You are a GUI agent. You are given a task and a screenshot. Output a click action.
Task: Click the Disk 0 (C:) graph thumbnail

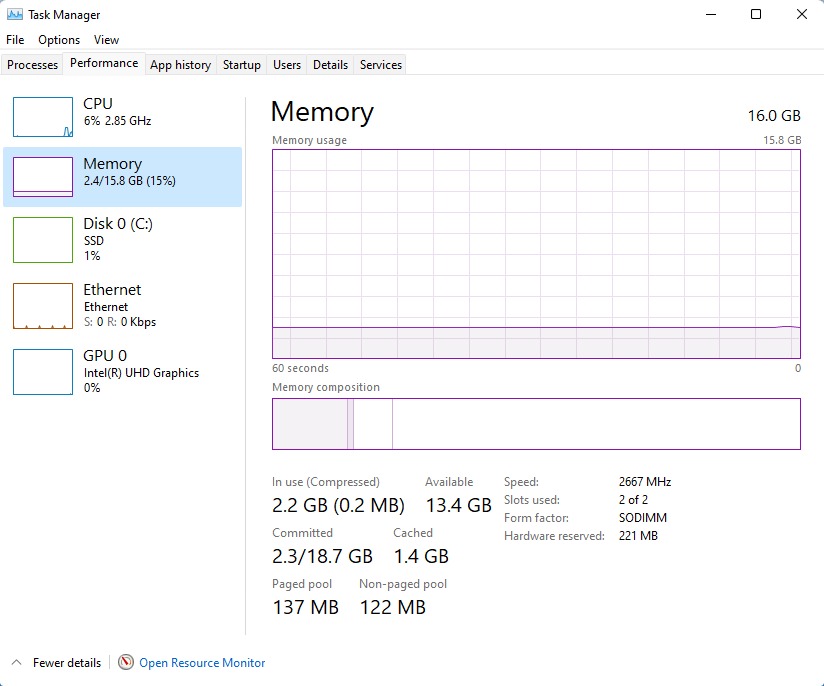(x=43, y=240)
